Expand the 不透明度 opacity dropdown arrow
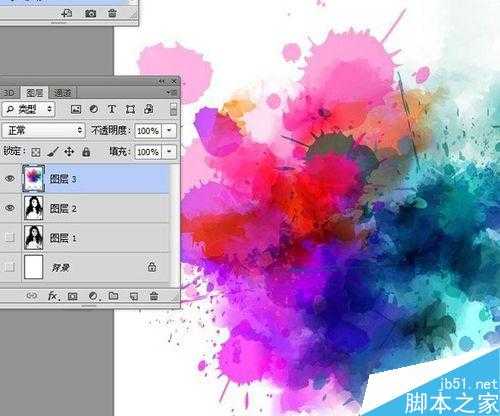Screen dimensions: 500x416 point(169,130)
